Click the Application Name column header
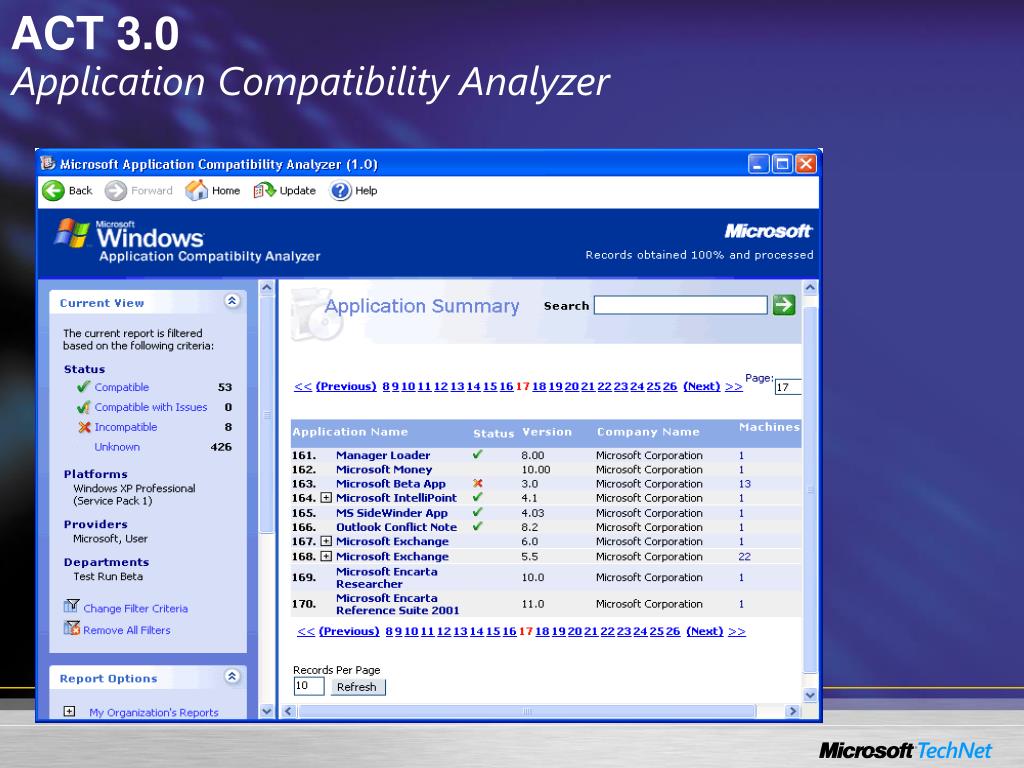 coord(350,432)
